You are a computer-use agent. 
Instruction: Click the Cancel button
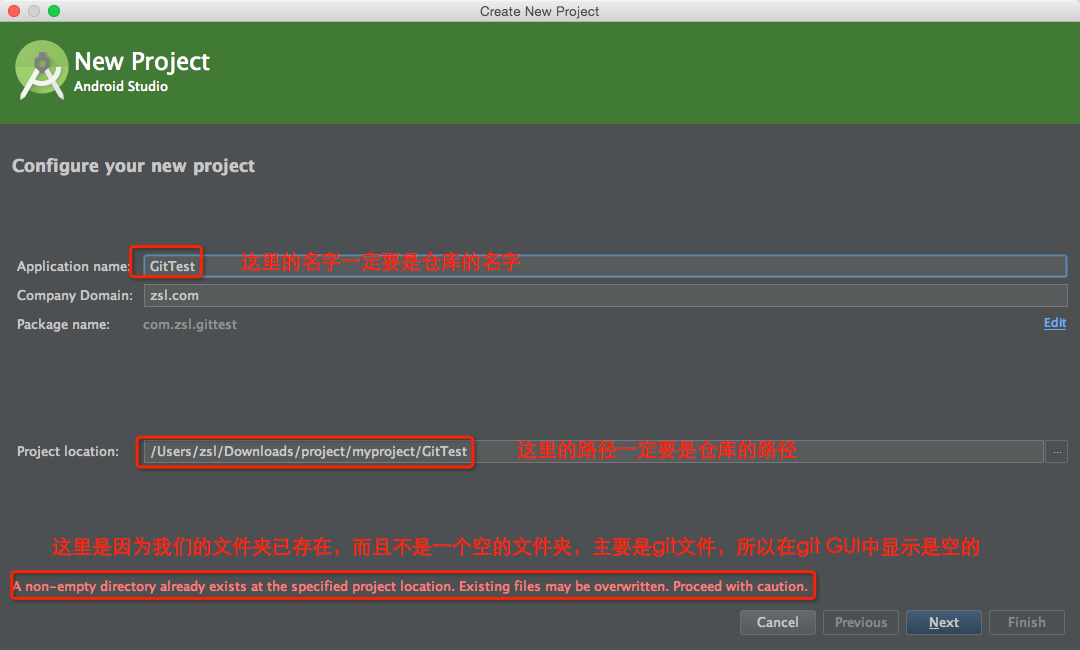tap(778, 622)
